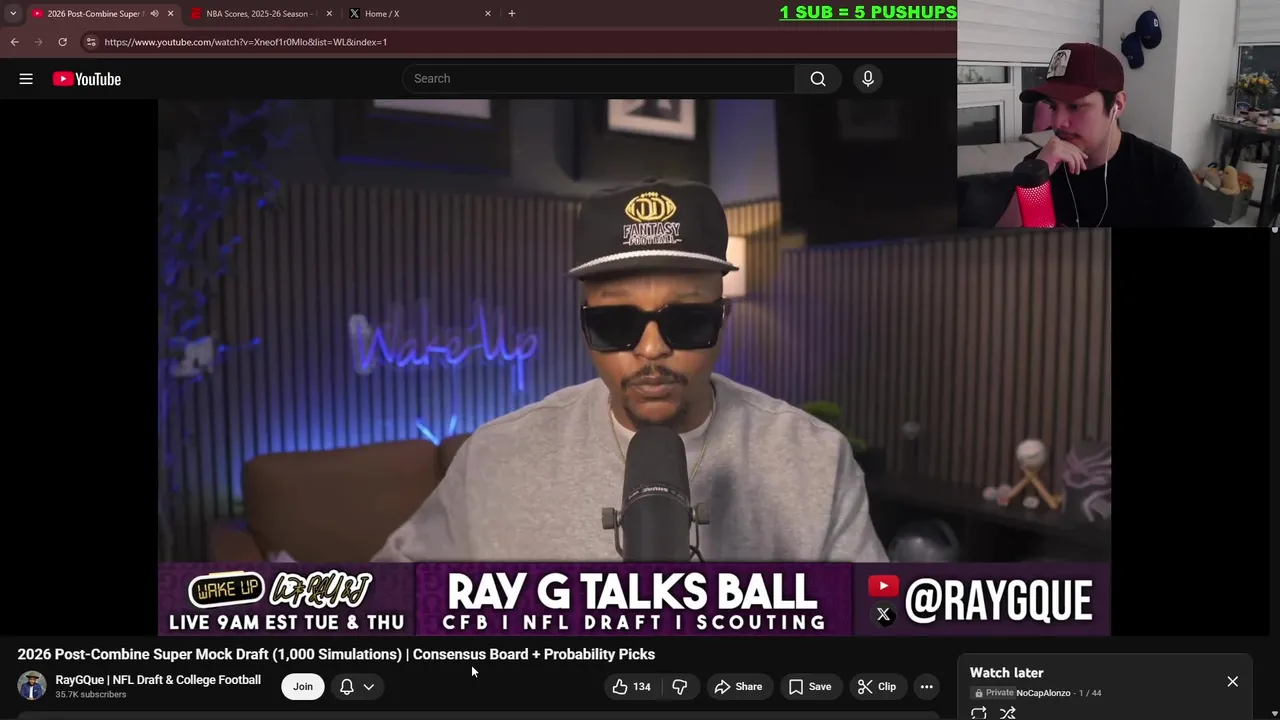
Task: Start voice search with microphone icon
Action: (x=868, y=79)
